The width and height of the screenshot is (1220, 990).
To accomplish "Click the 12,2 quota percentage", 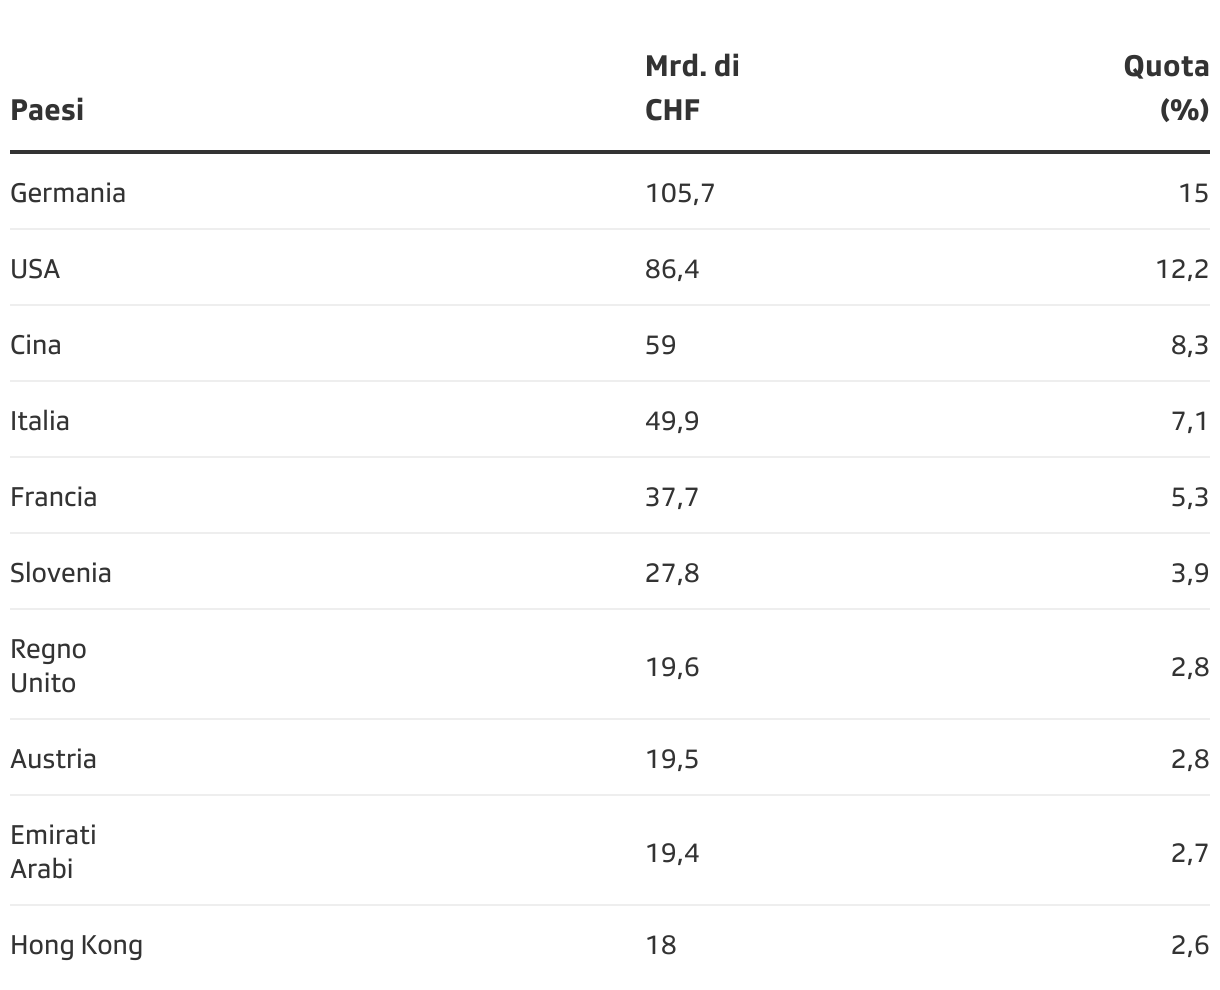I will coord(1183,268).
